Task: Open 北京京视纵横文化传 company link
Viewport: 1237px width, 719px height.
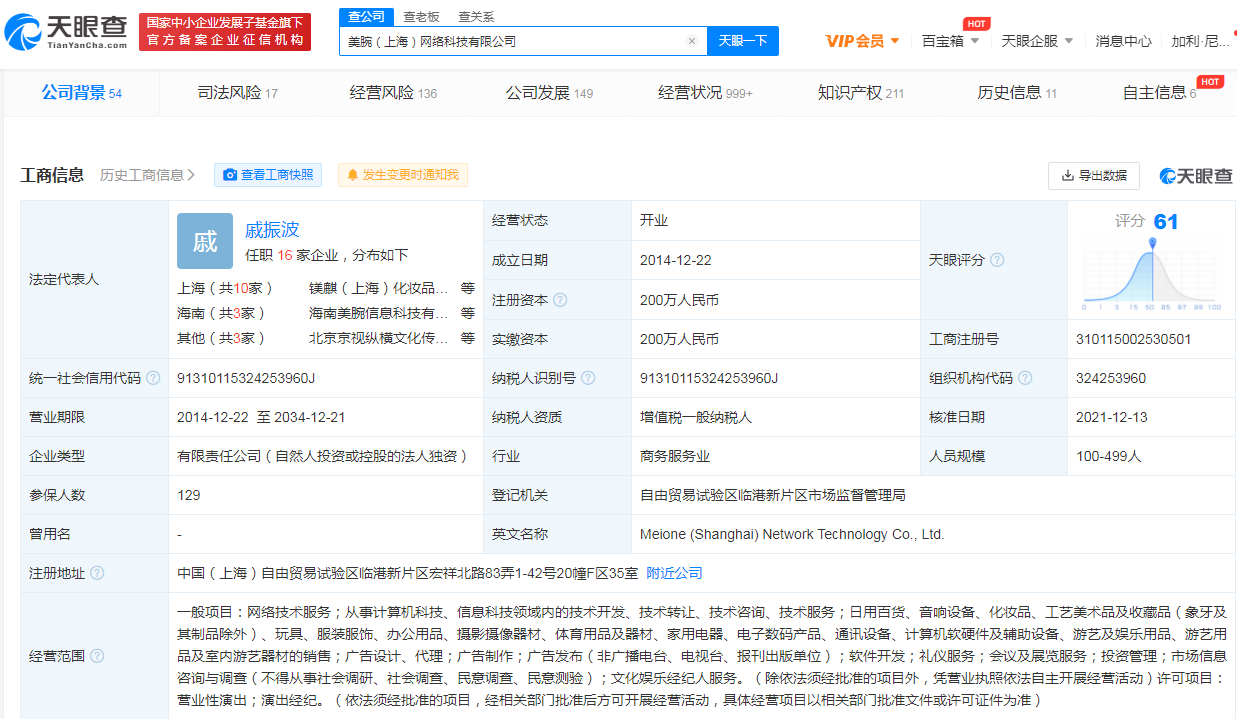Action: (x=379, y=338)
